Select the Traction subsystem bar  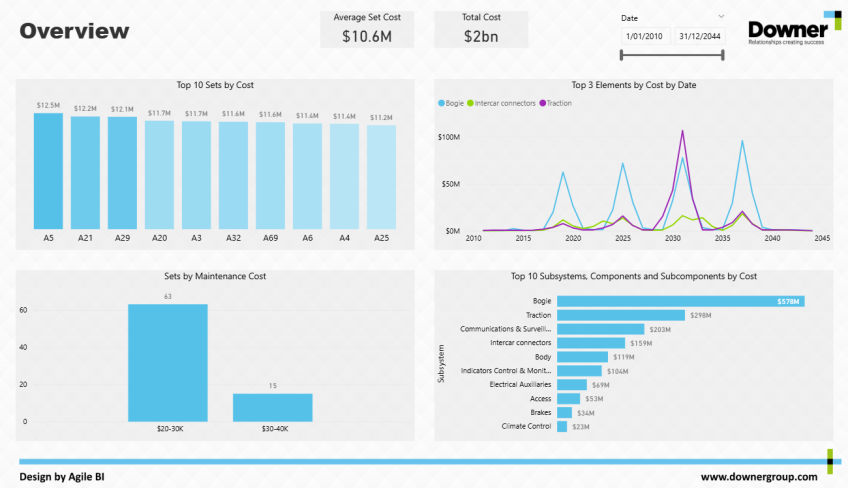pos(620,315)
